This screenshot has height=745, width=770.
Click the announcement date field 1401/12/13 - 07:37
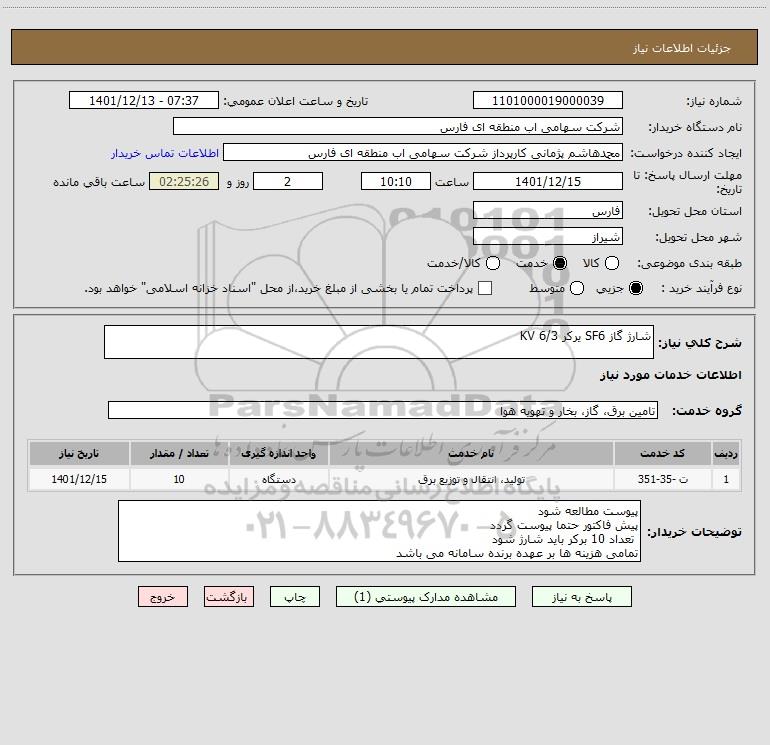(x=143, y=100)
